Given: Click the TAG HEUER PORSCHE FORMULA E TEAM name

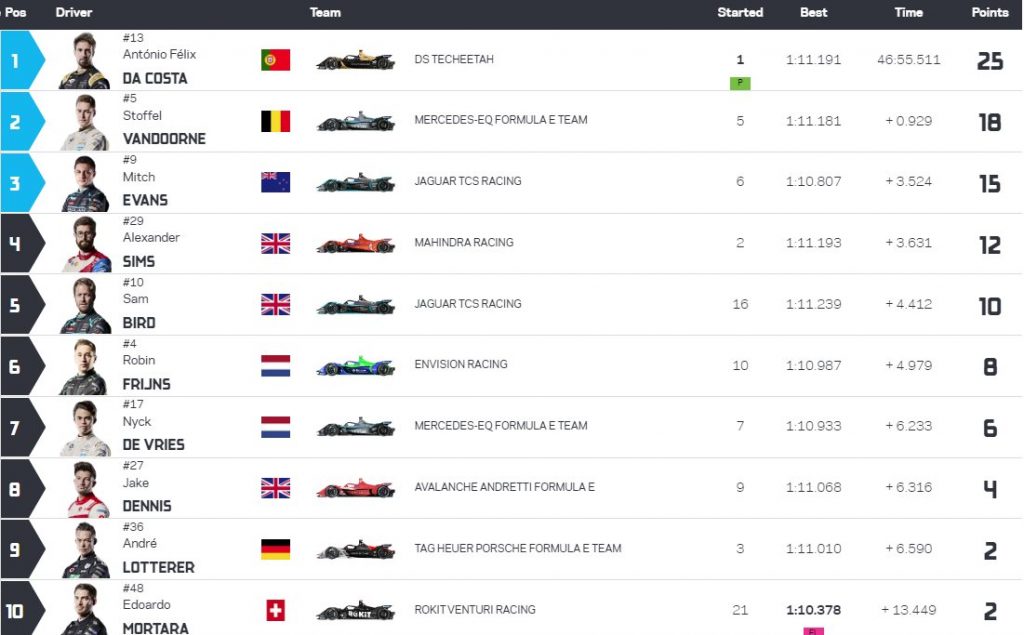Looking at the screenshot, I should (518, 548).
